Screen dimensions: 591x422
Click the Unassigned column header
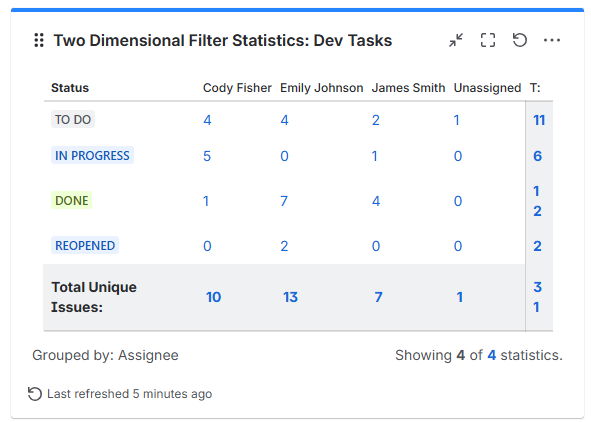(x=487, y=88)
